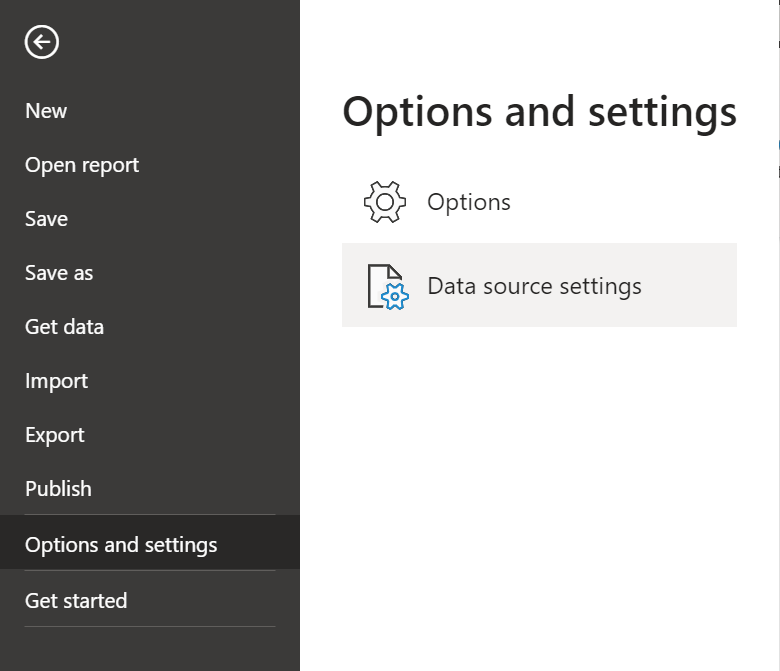This screenshot has height=671, width=780.
Task: Select Options and settings in sidebar
Action: pyautogui.click(x=121, y=545)
